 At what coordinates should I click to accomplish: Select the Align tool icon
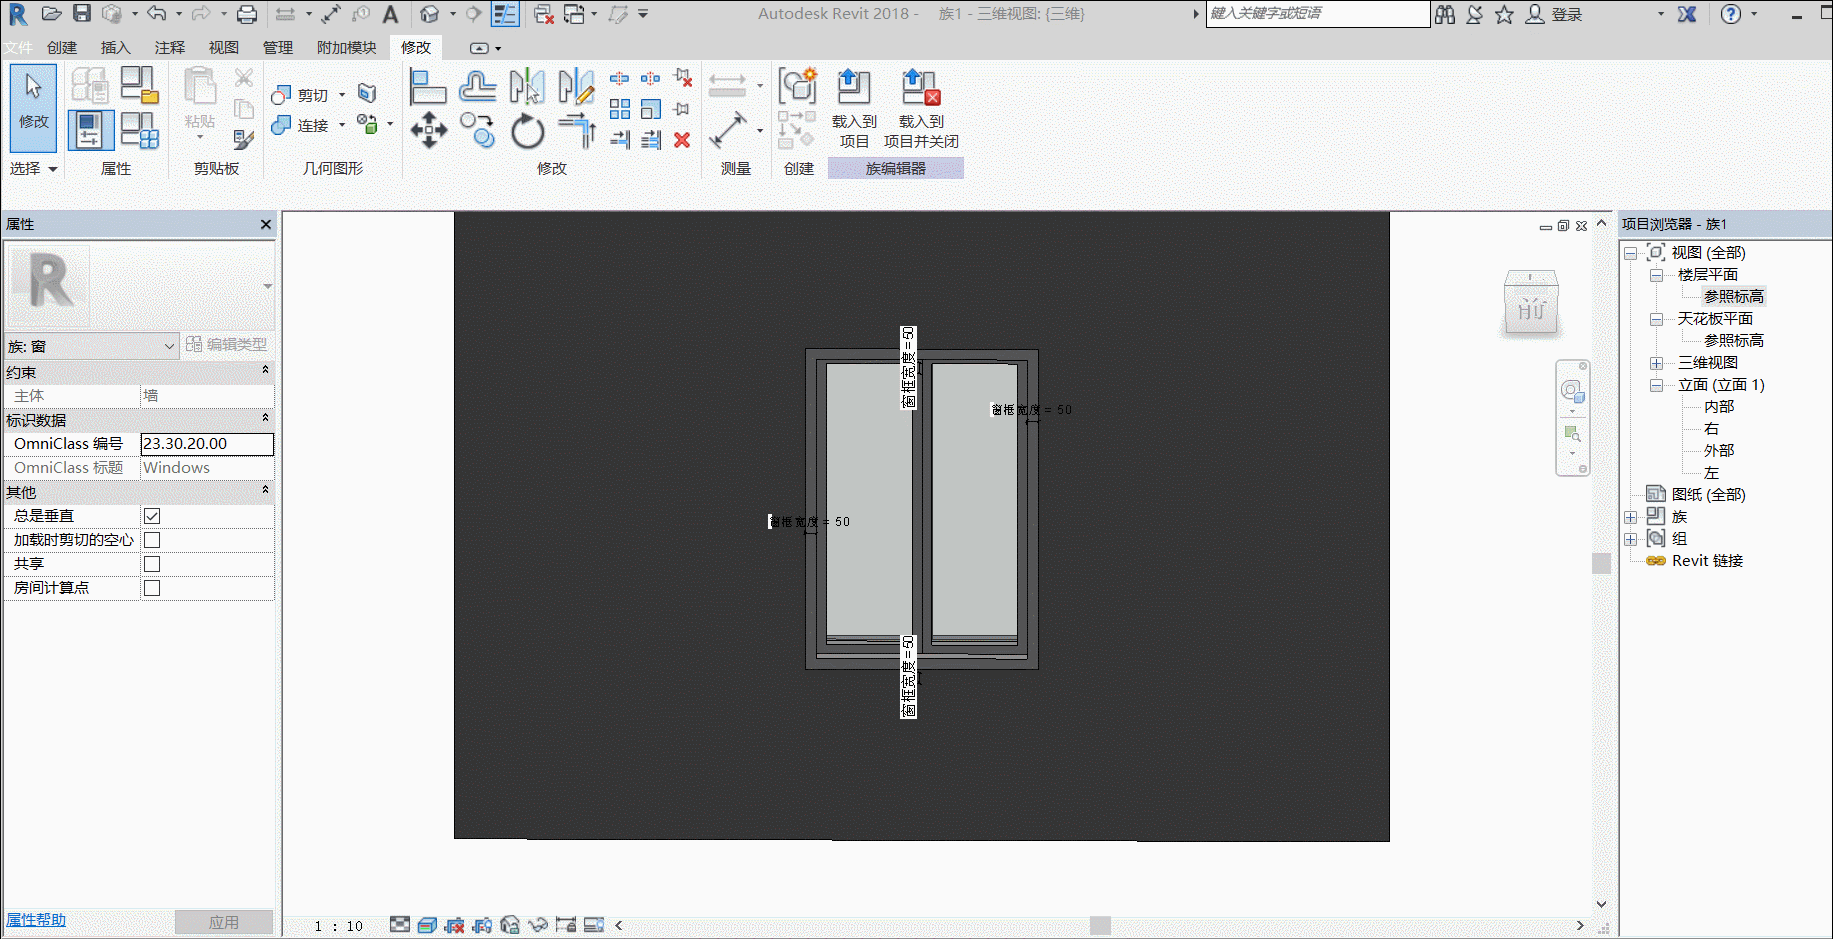[x=428, y=87]
